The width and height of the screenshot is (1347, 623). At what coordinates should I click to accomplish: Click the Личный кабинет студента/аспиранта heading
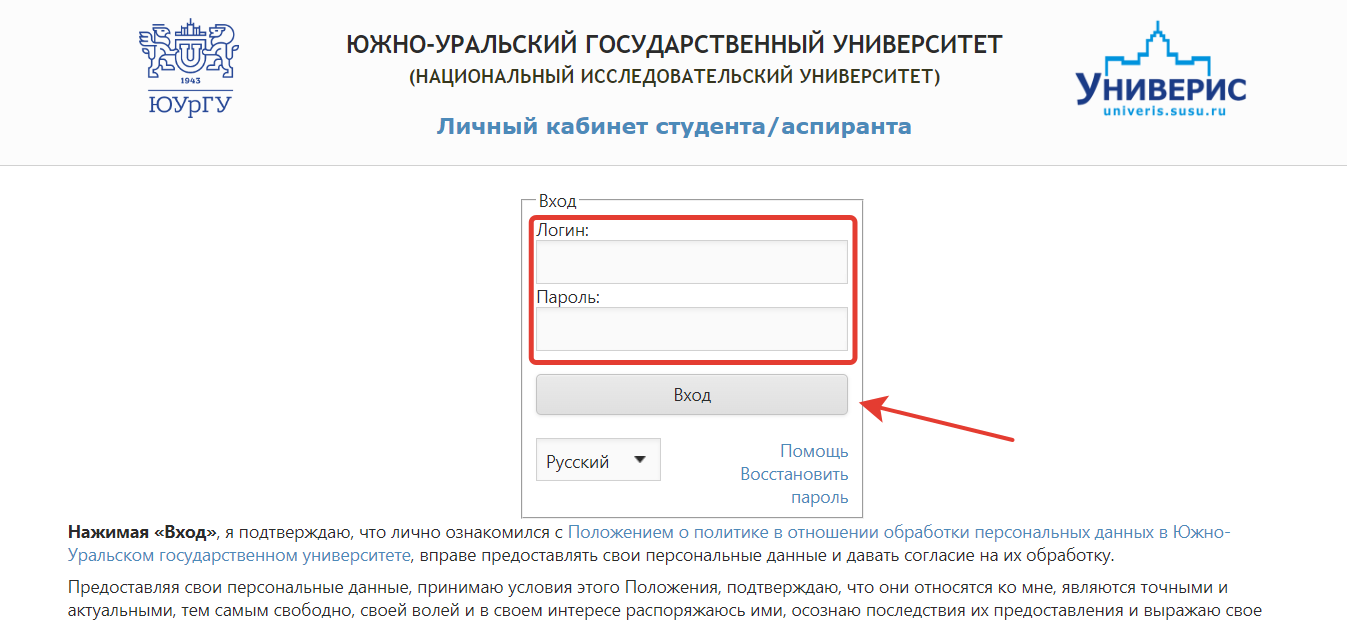(x=673, y=127)
